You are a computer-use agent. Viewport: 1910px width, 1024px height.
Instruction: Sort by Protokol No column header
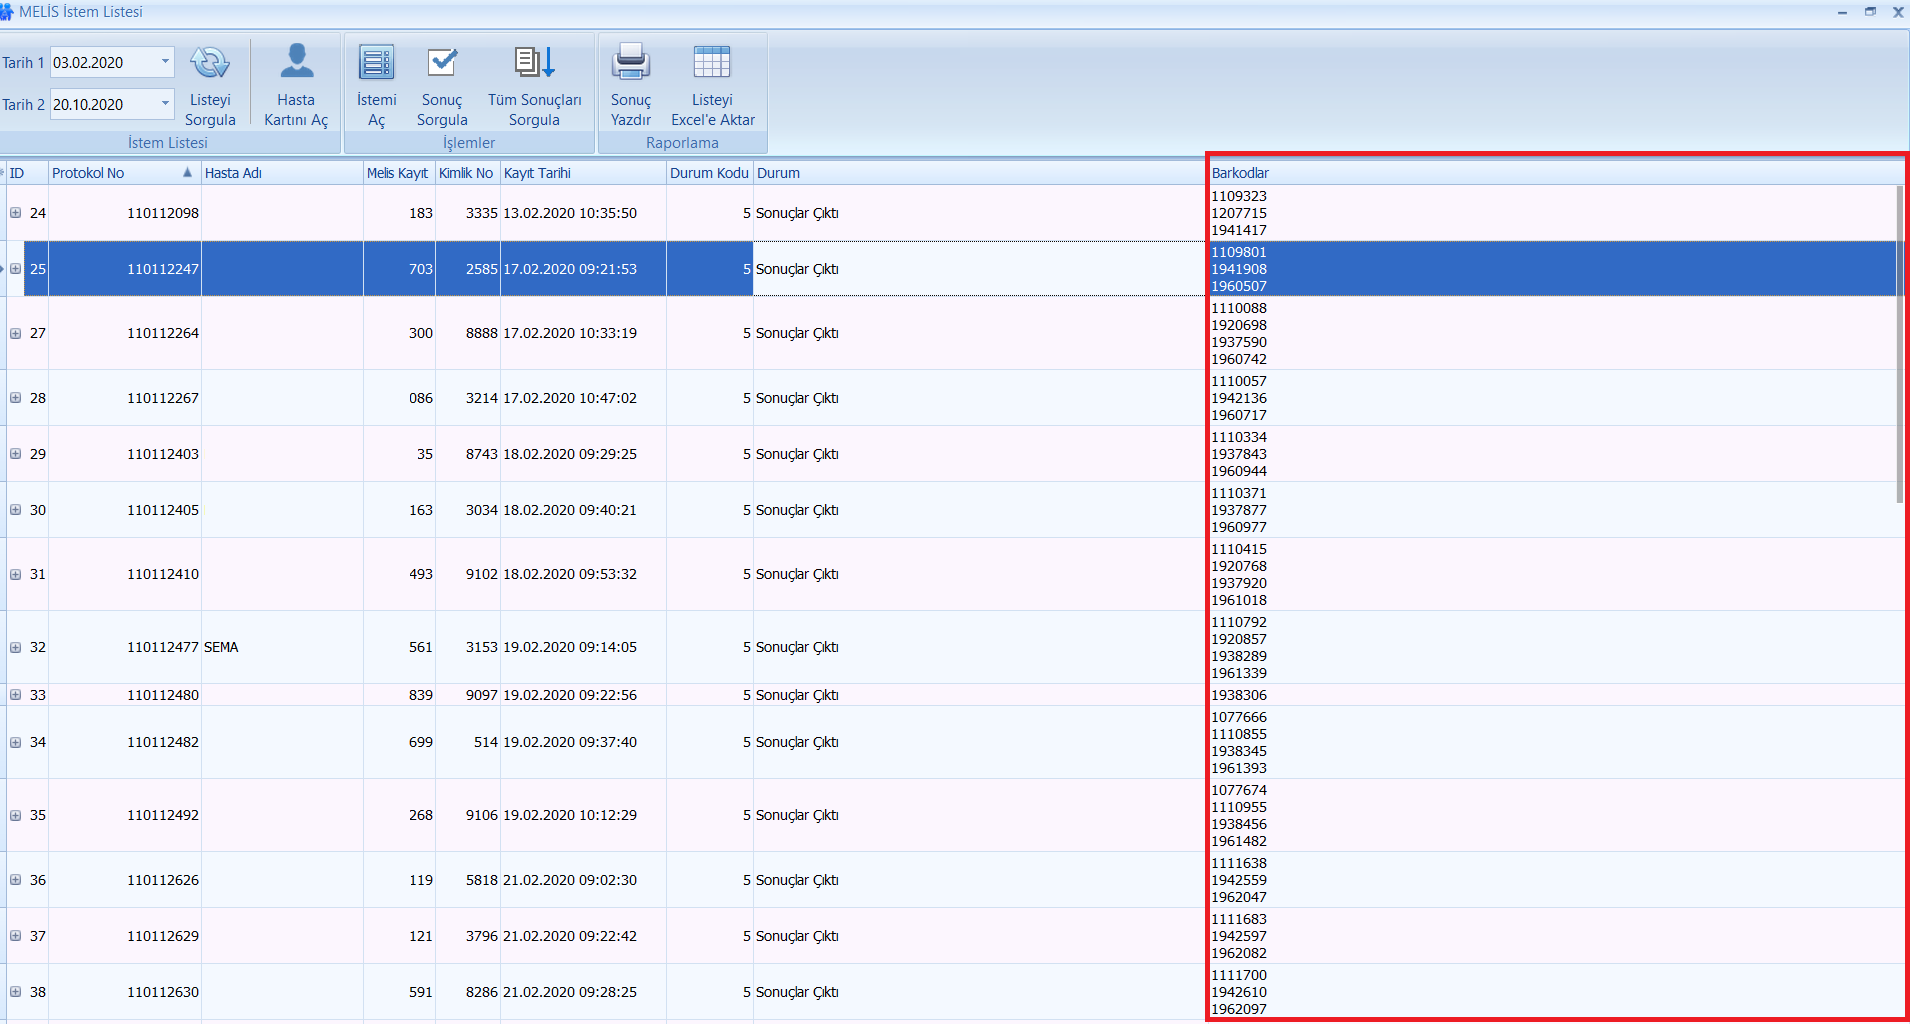click(110, 173)
